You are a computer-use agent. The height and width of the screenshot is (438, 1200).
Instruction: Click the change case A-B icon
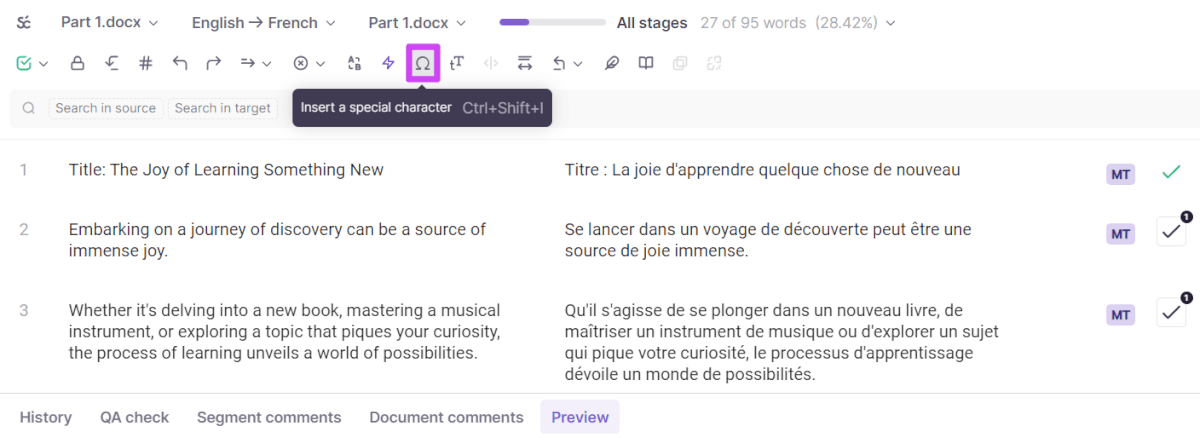354,63
